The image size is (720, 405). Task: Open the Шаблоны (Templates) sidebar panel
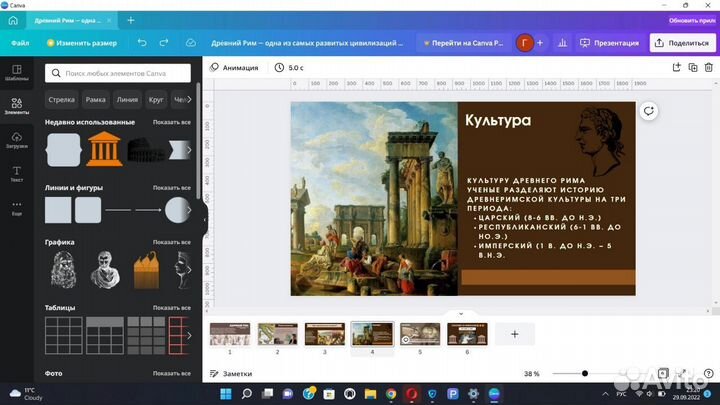(16, 70)
